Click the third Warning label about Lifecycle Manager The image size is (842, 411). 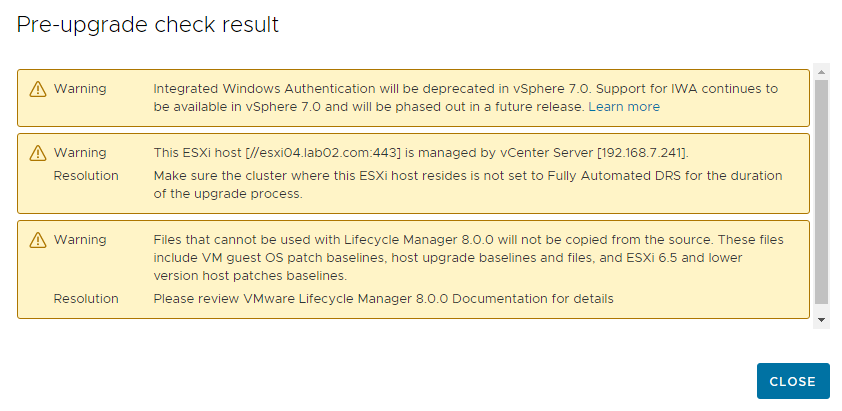(80, 239)
